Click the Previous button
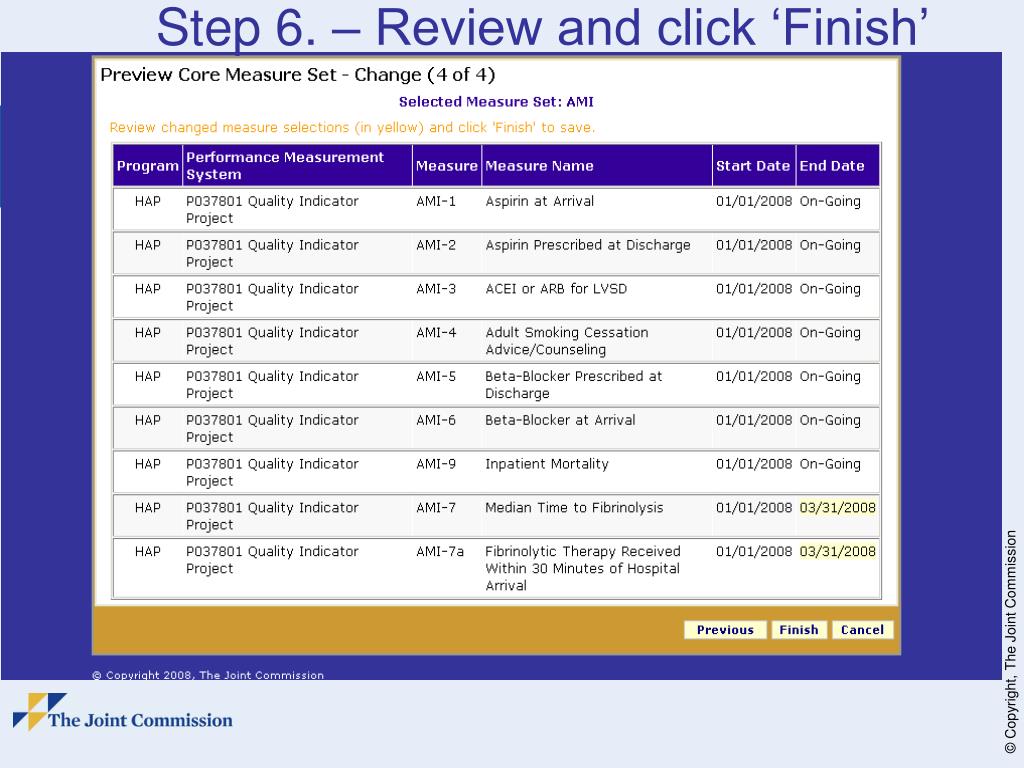Viewport: 1024px width, 768px height. (x=725, y=630)
